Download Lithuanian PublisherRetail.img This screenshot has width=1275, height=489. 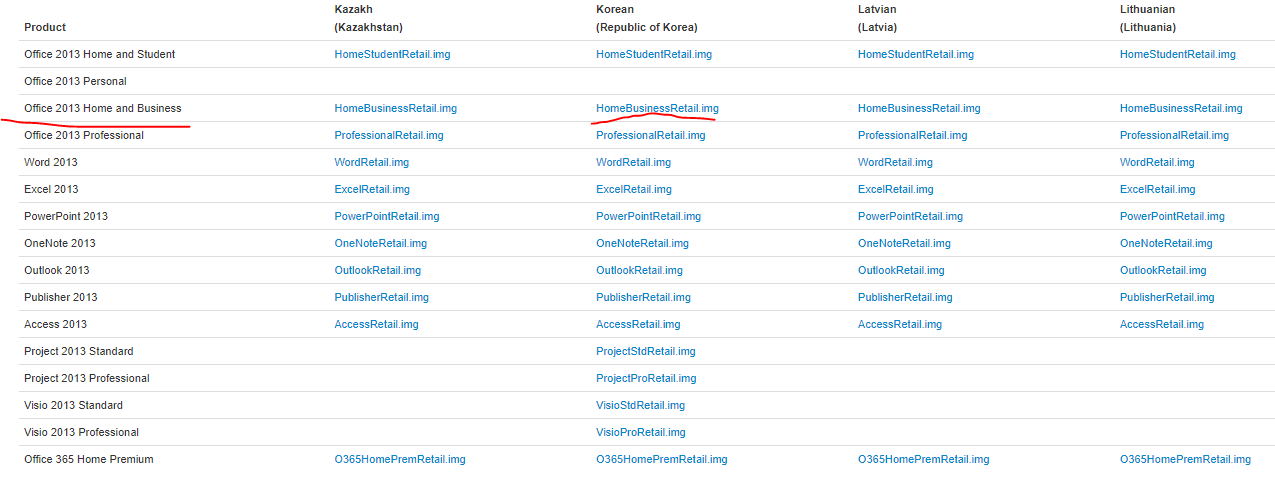tap(1167, 297)
